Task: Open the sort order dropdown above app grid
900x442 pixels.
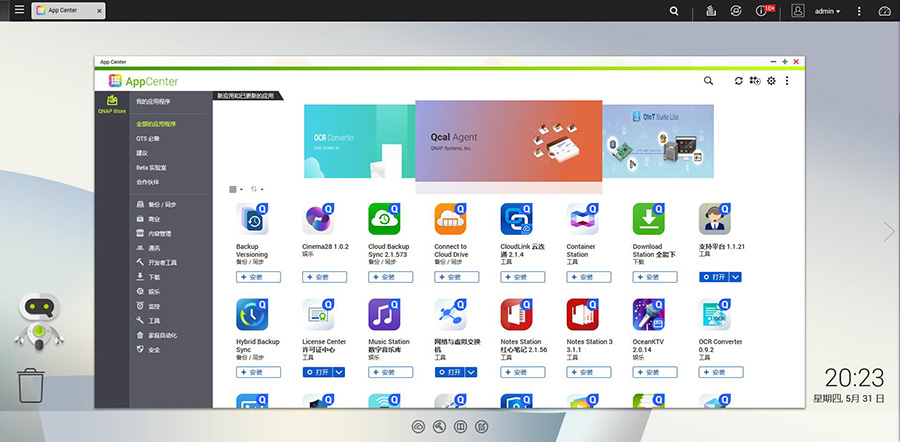Action: pos(257,189)
